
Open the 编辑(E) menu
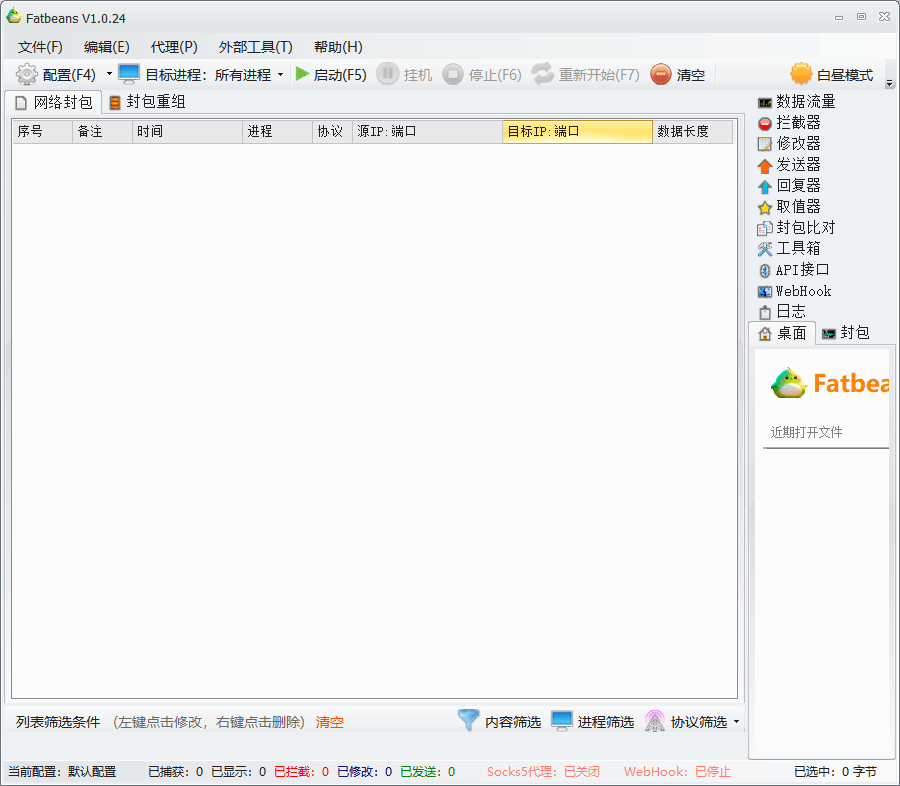pyautogui.click(x=106, y=47)
